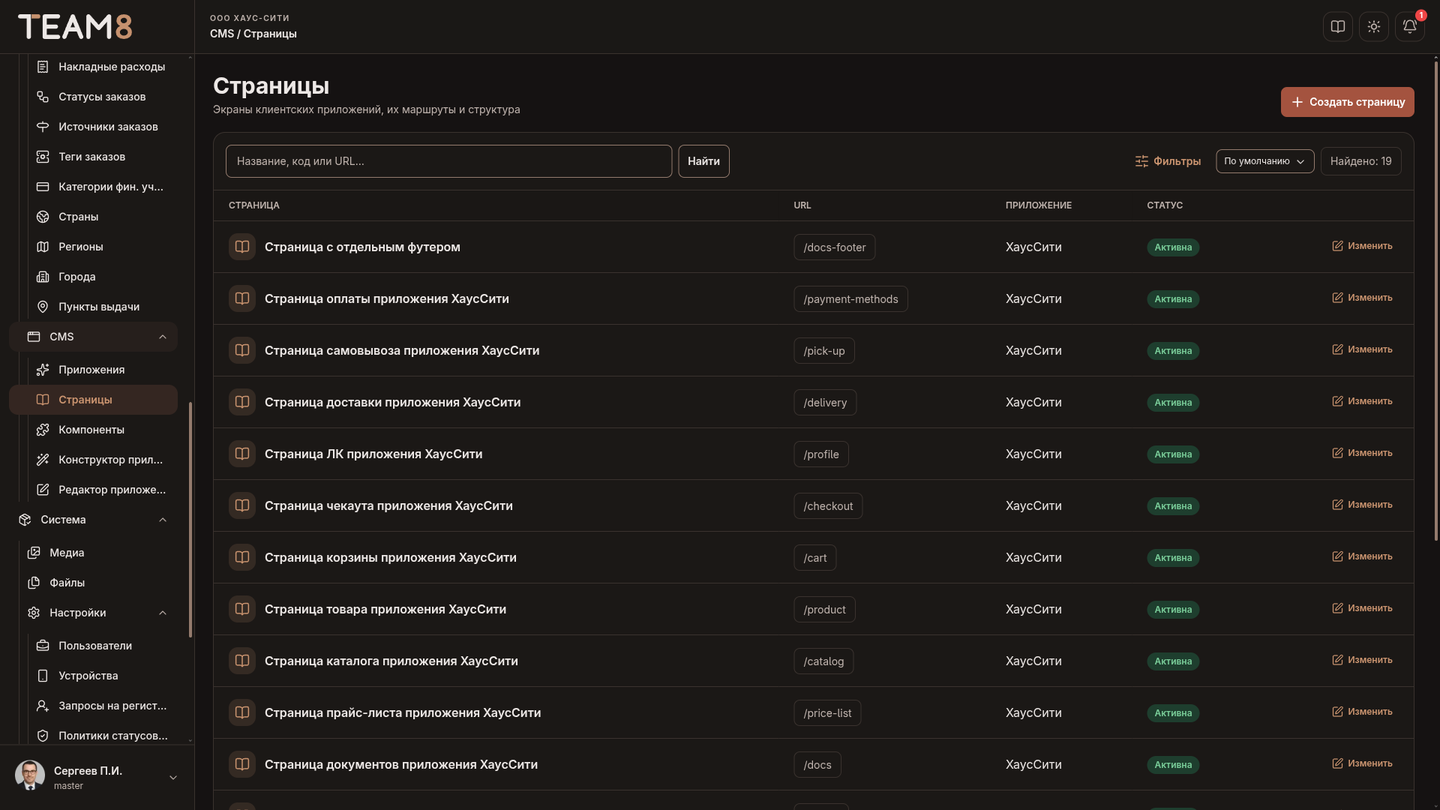The height and width of the screenshot is (810, 1440).
Task: Click the Название, код или URL search field
Action: 449,161
